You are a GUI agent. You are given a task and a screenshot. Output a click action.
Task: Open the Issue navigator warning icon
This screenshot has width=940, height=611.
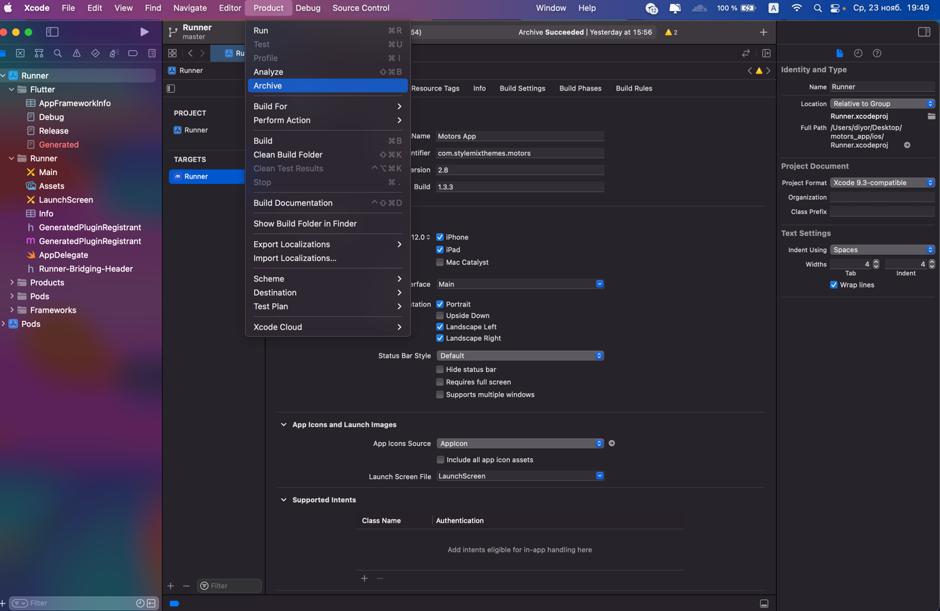(x=77, y=54)
